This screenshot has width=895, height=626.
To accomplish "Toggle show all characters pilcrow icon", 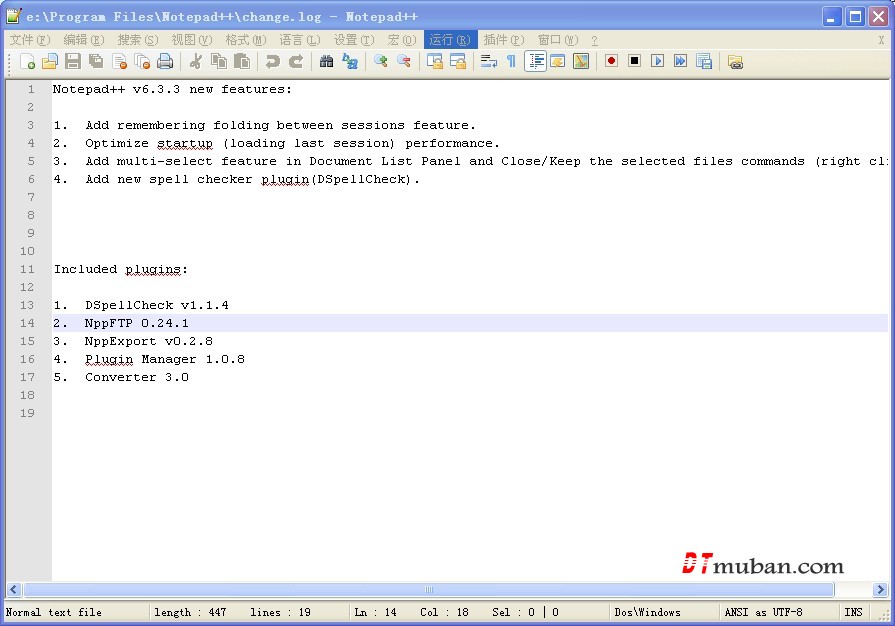I will tap(511, 62).
